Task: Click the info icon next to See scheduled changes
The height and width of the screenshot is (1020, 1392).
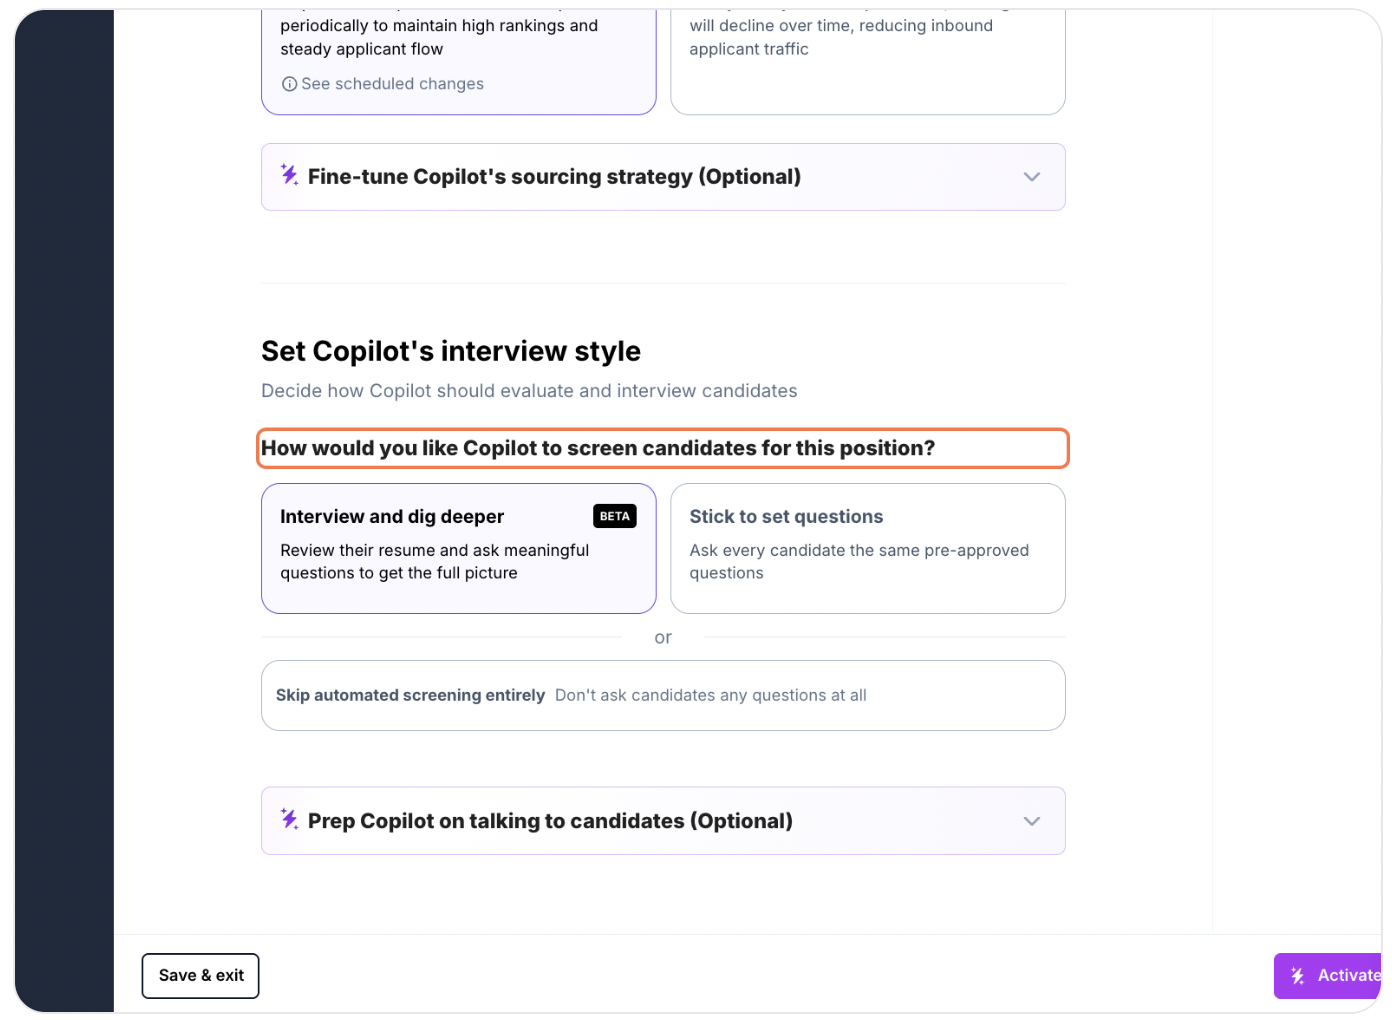Action: [x=289, y=84]
